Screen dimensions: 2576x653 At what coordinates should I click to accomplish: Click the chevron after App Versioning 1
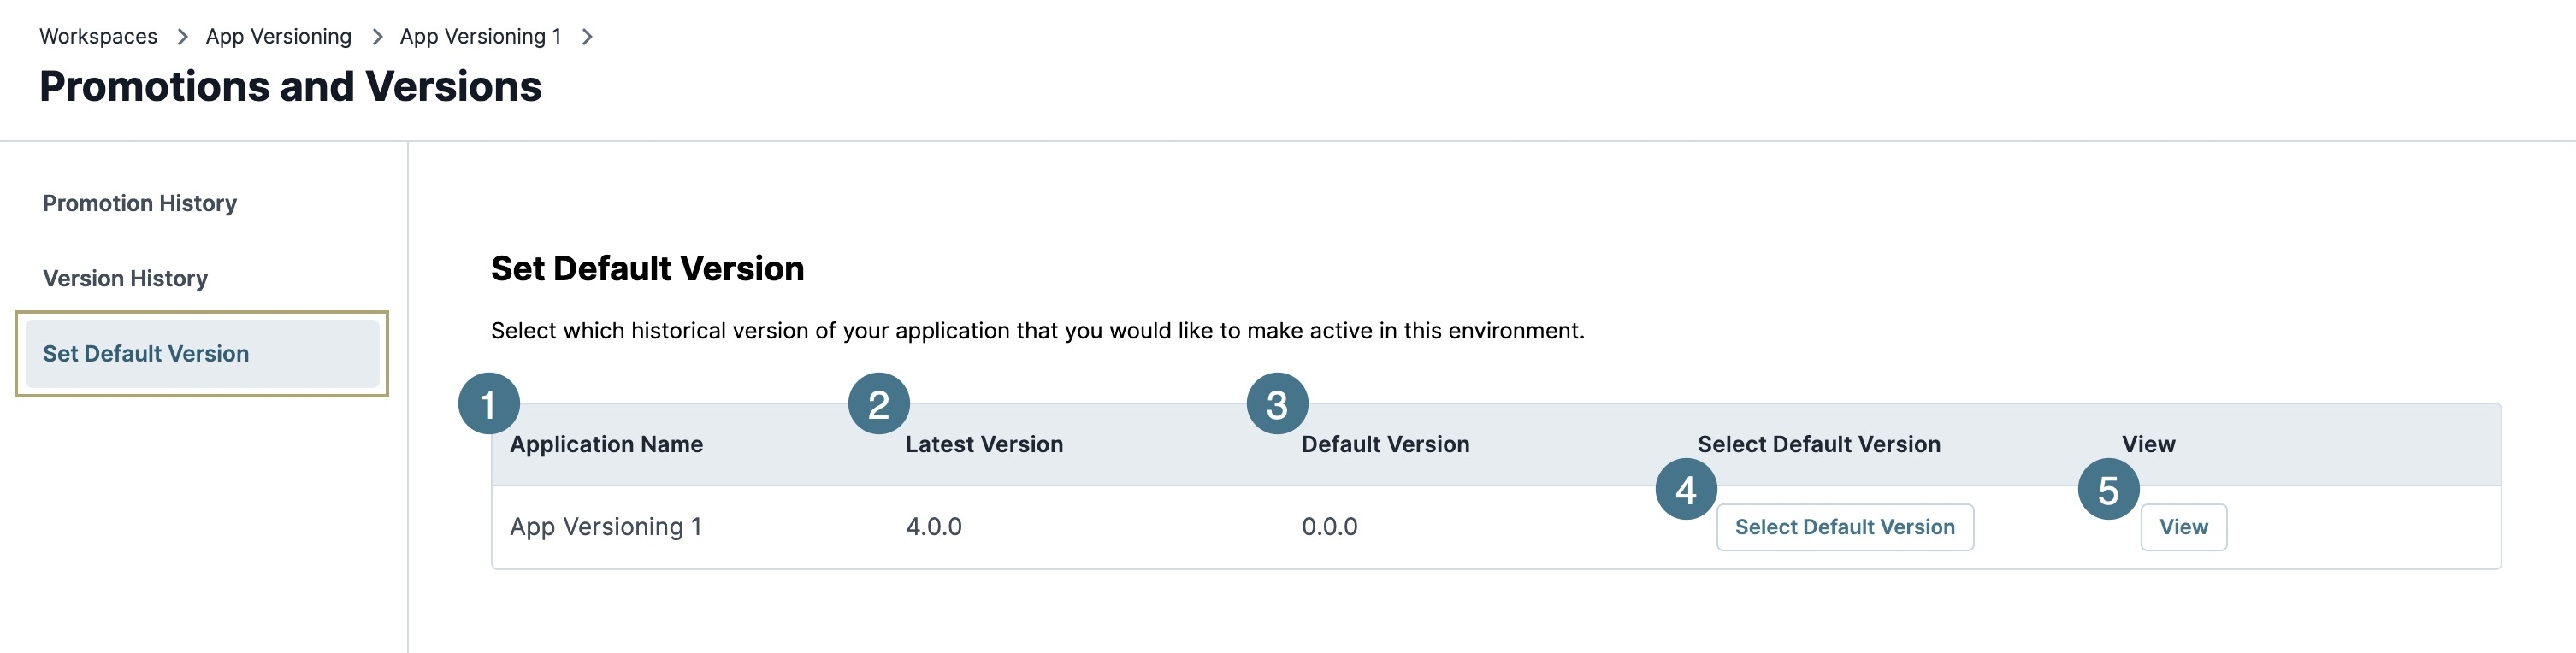coord(587,37)
